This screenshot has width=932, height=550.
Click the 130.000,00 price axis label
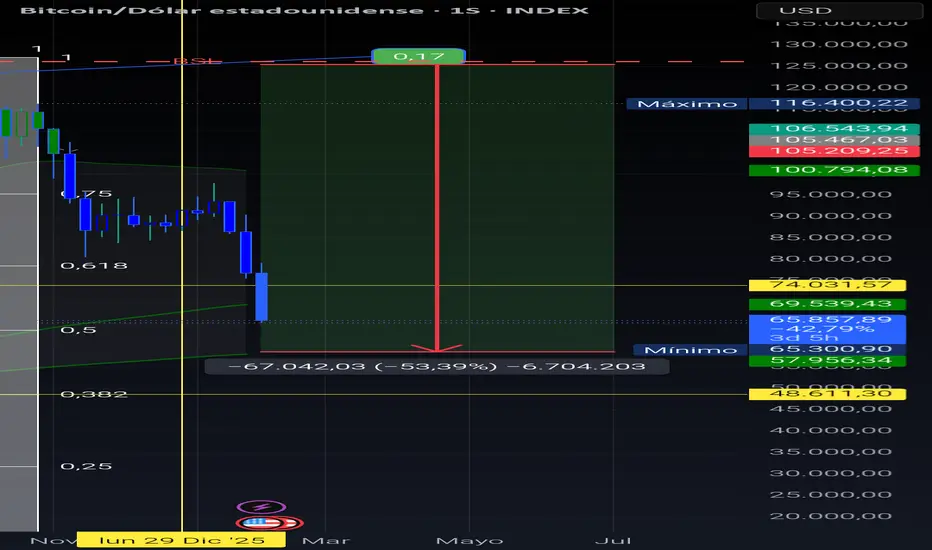[839, 45]
